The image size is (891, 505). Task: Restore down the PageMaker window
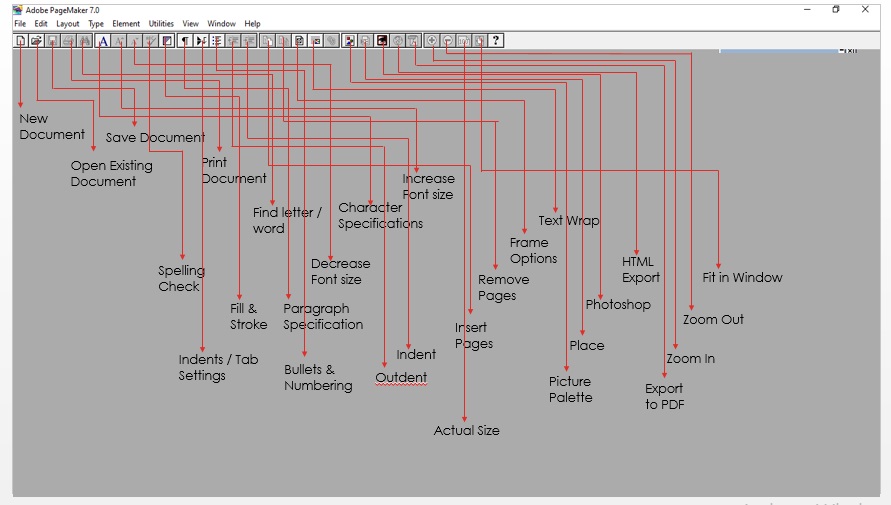[x=836, y=9]
